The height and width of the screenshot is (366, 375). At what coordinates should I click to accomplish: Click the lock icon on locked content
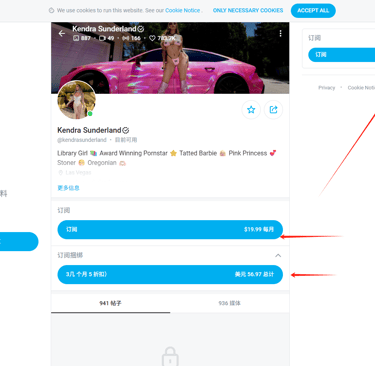click(170, 357)
